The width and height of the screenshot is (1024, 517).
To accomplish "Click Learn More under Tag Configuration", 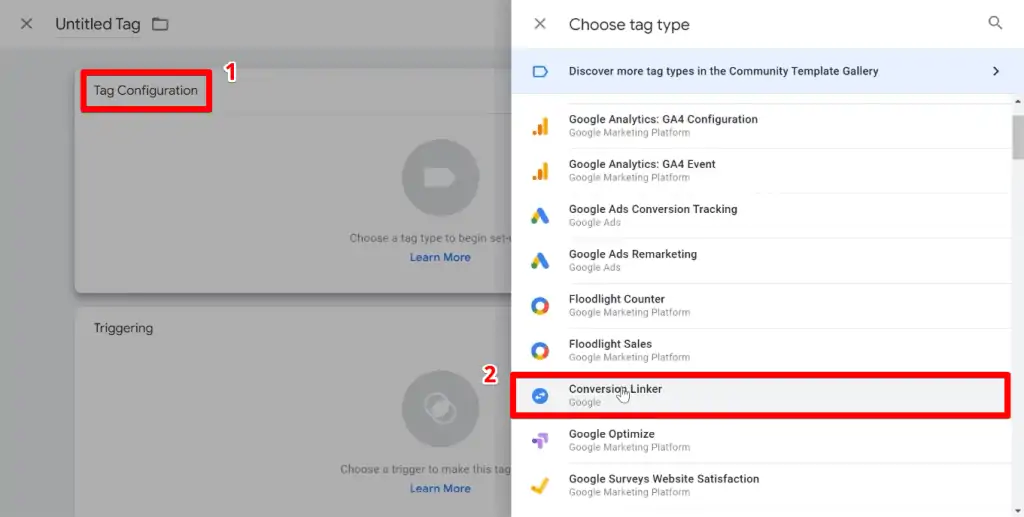I will point(440,257).
